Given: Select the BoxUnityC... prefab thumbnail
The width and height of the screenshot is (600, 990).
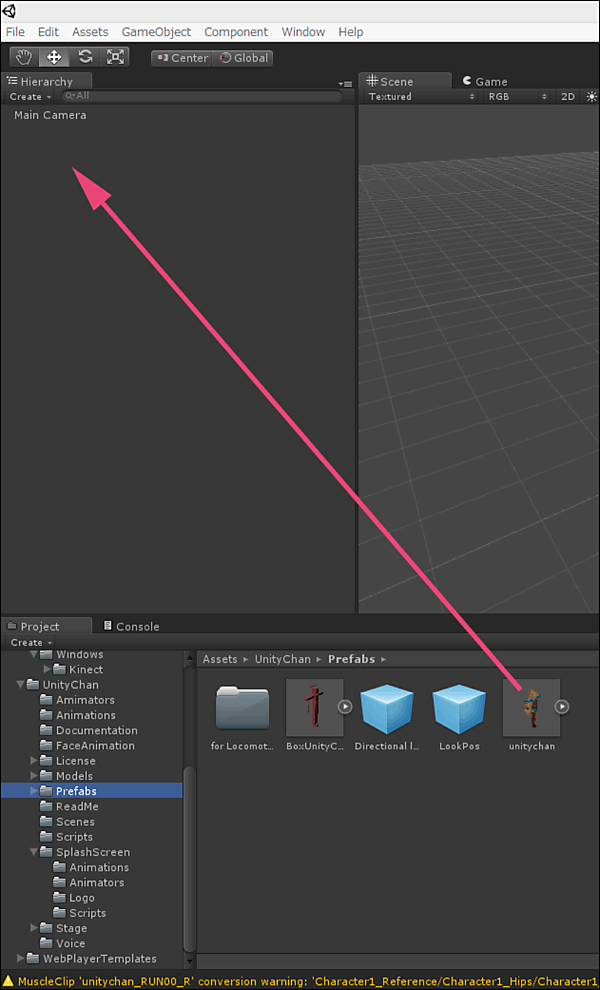Looking at the screenshot, I should pos(315,707).
